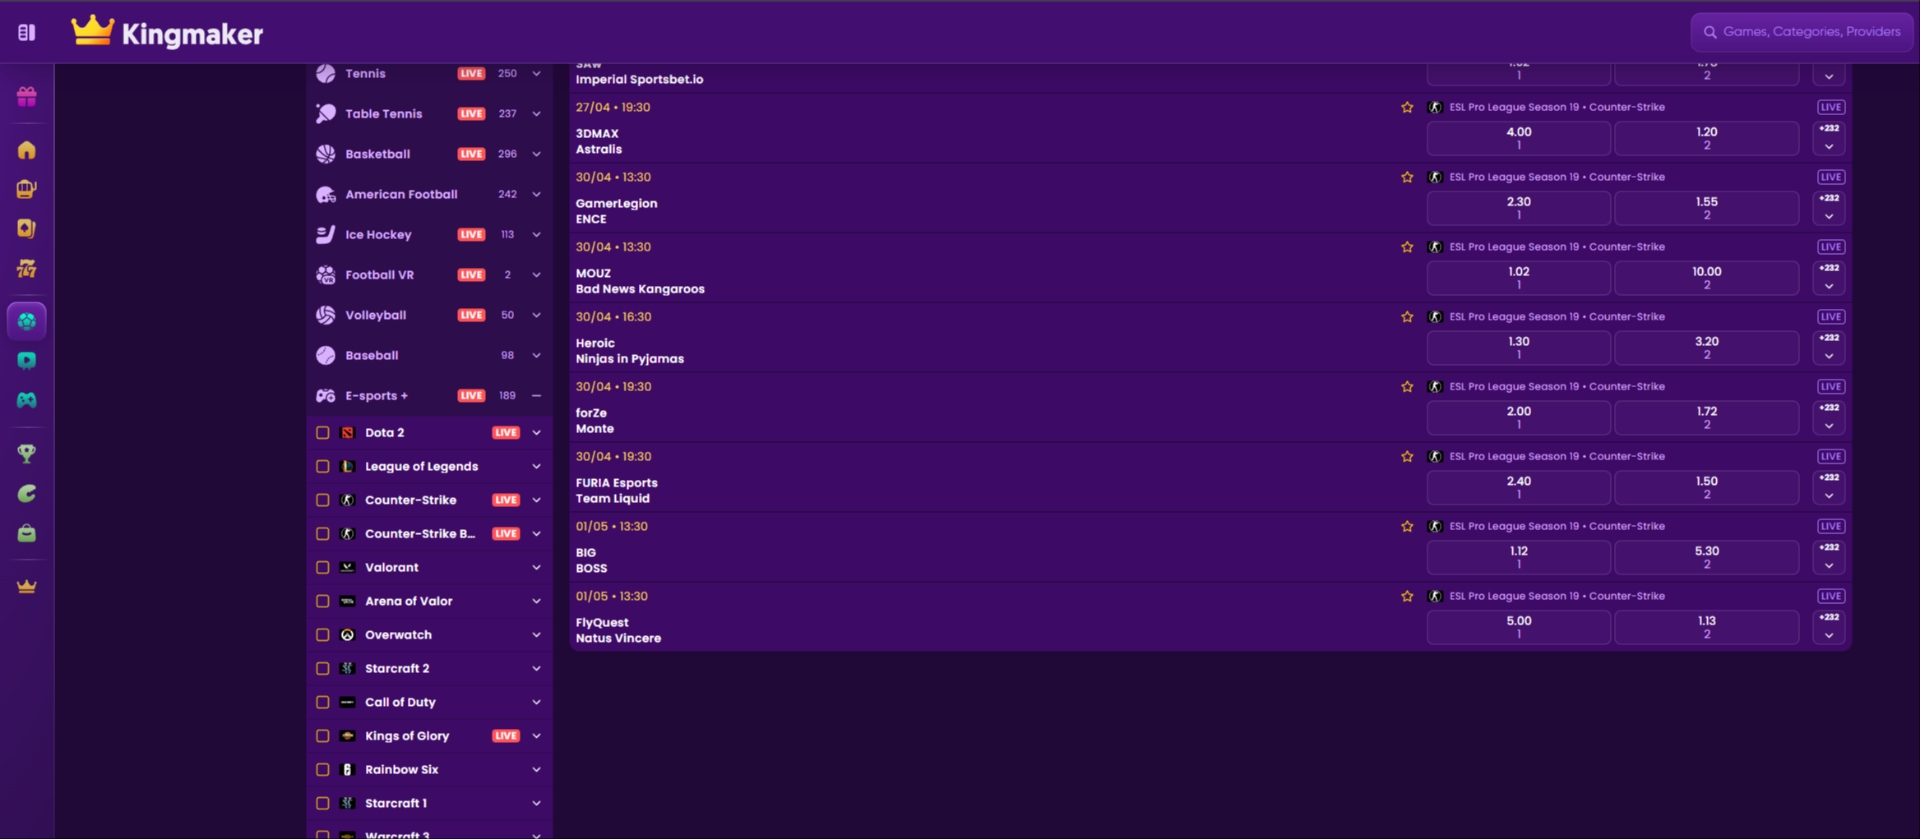Favorite the forZe vs Monte match star
This screenshot has height=839, width=1920.
click(x=1407, y=387)
